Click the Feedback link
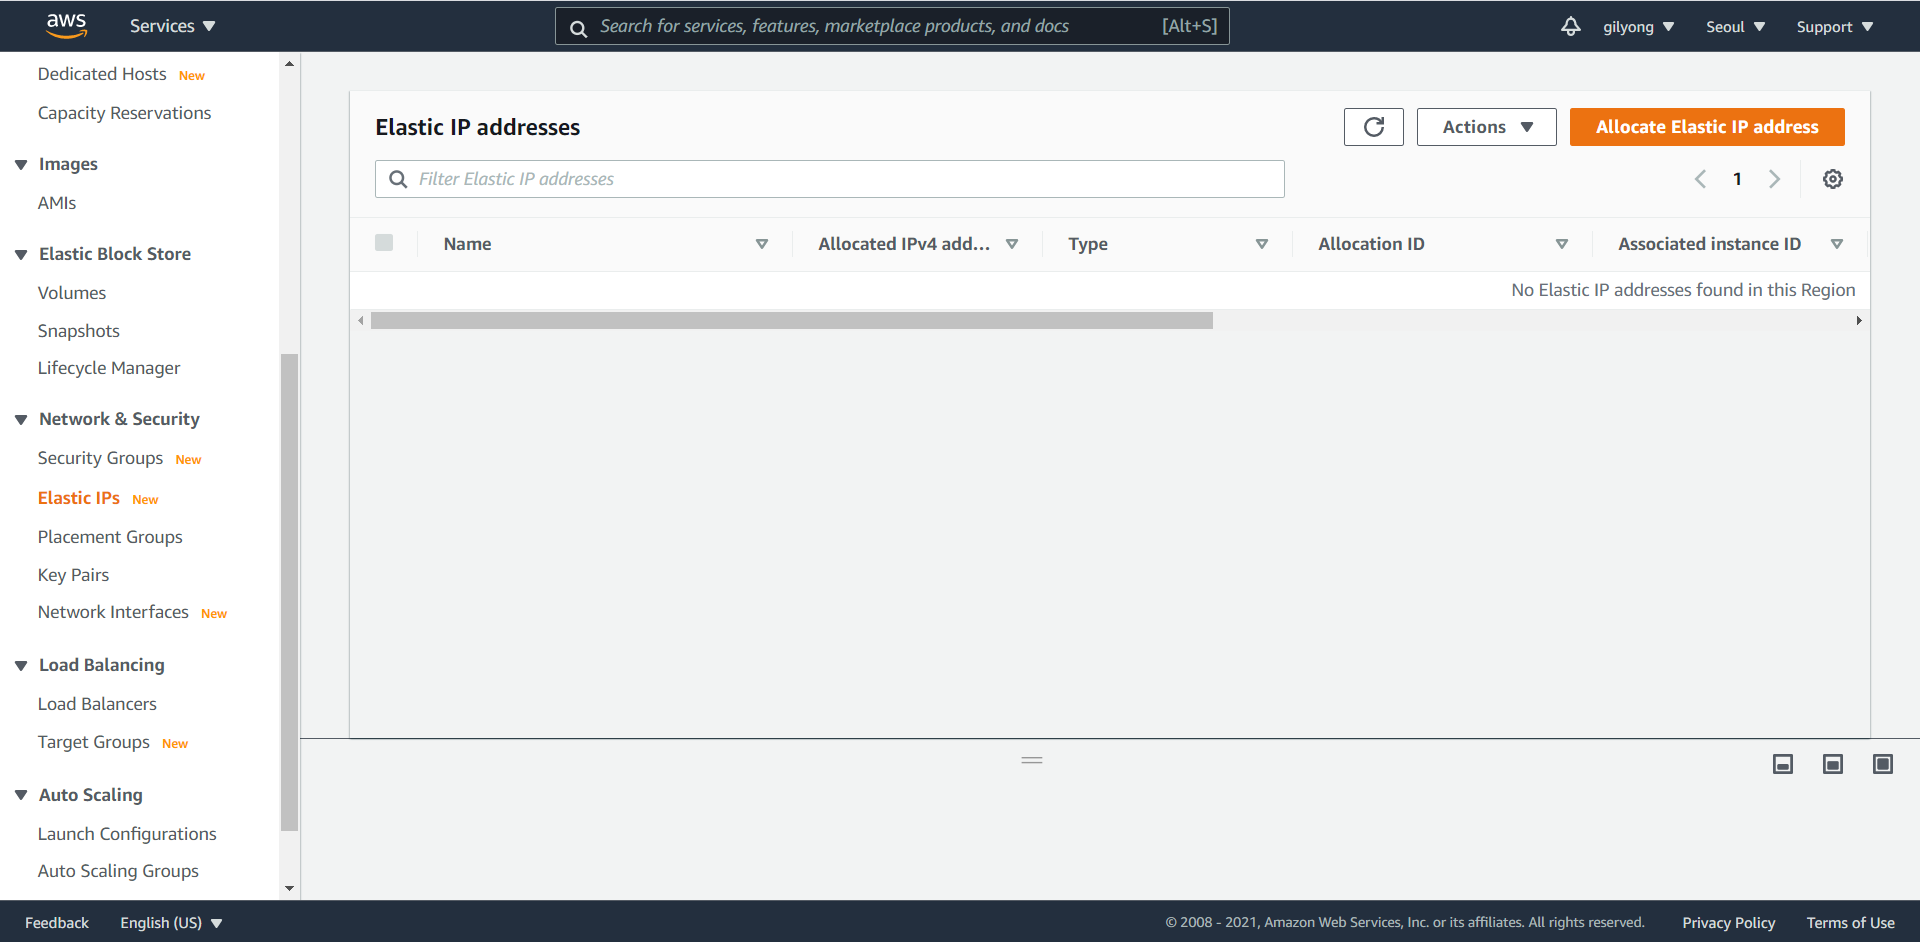1920x942 pixels. 57,923
